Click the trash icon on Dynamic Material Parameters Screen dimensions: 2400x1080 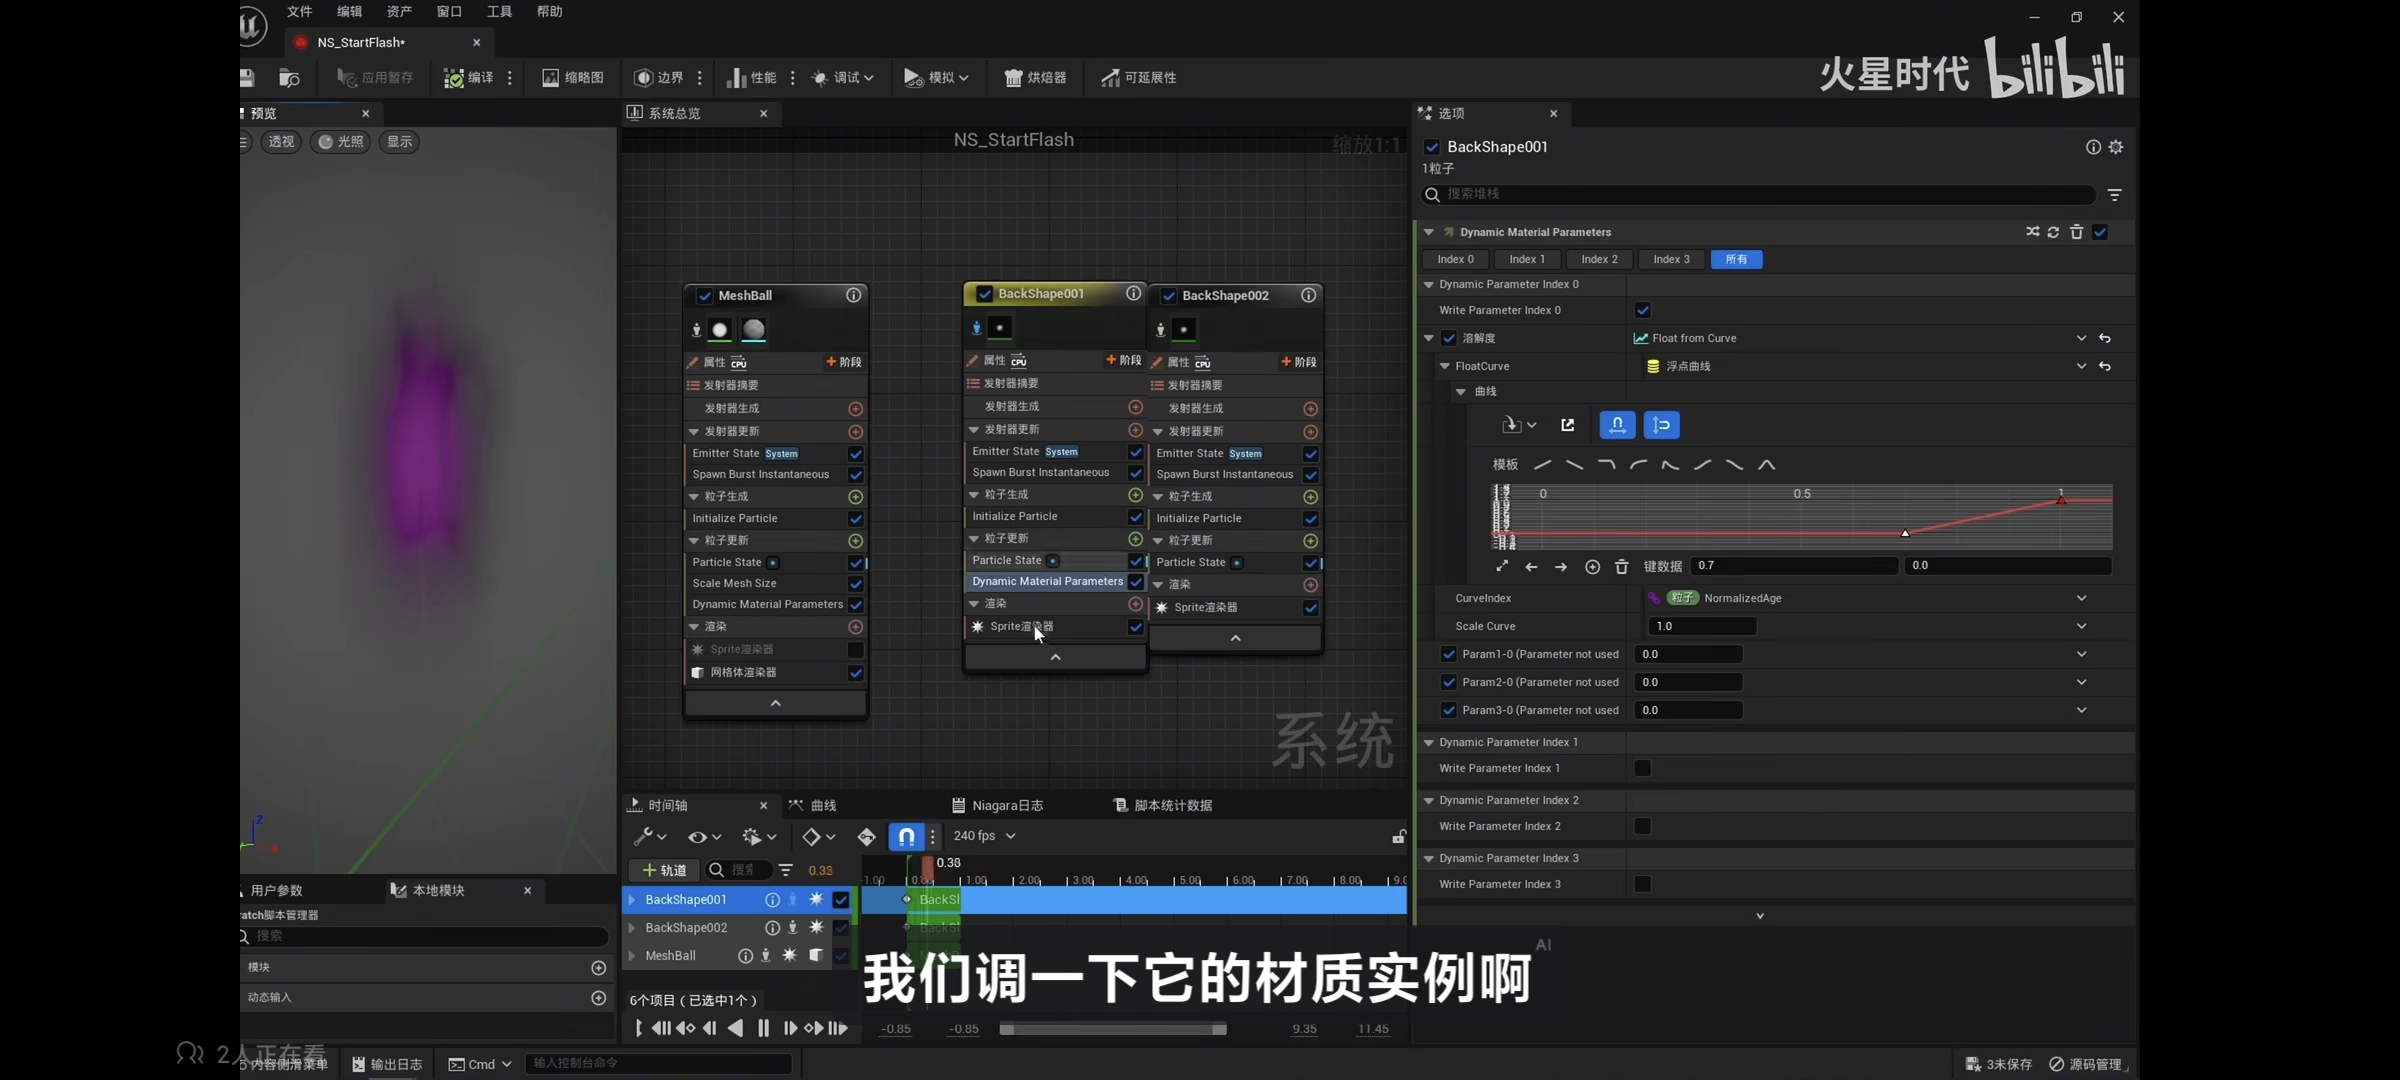tap(2076, 232)
